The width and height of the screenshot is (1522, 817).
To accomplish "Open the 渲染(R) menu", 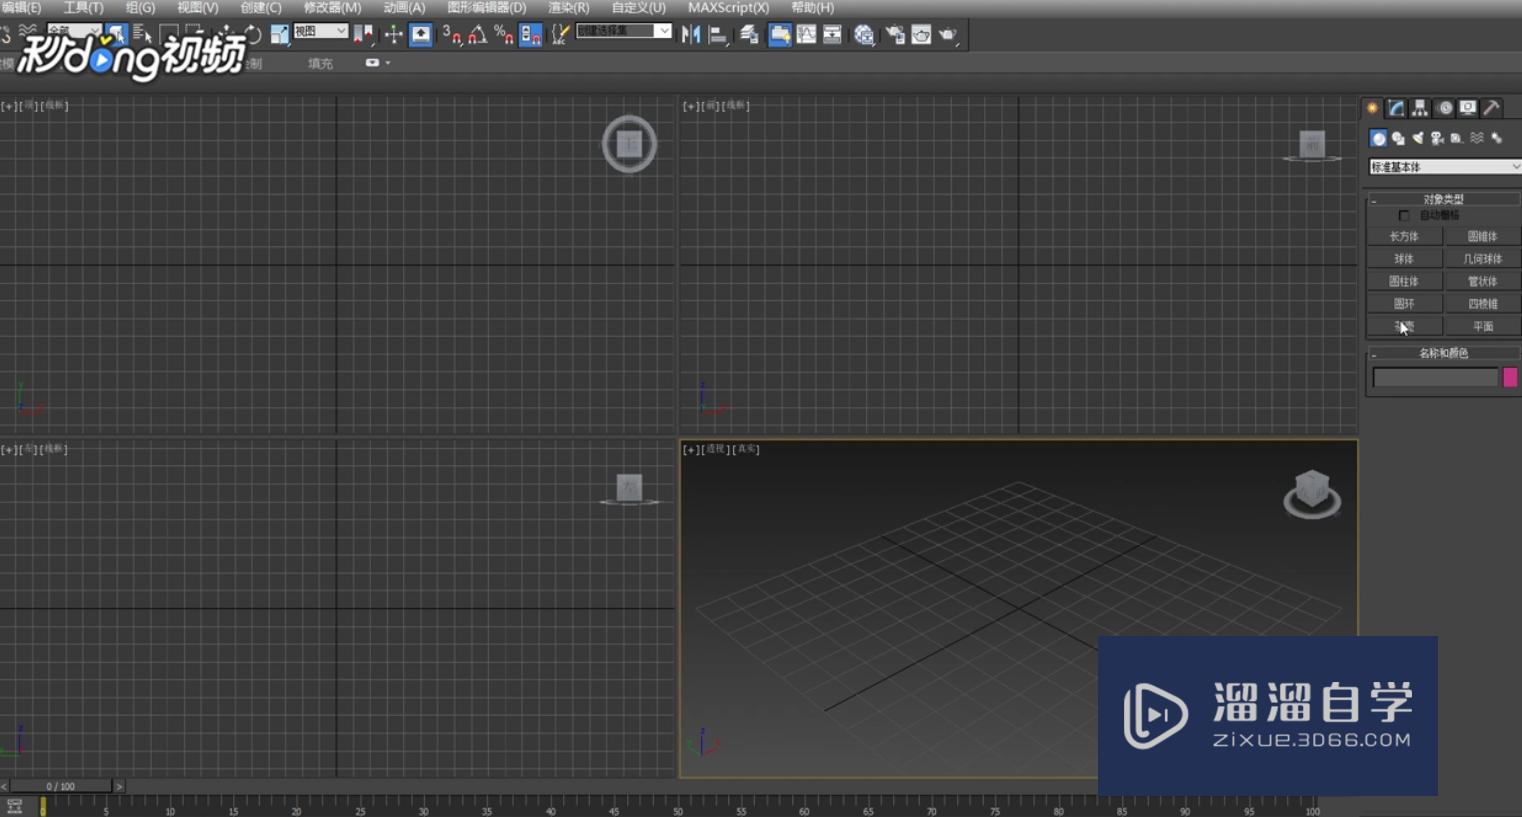I will [x=568, y=8].
